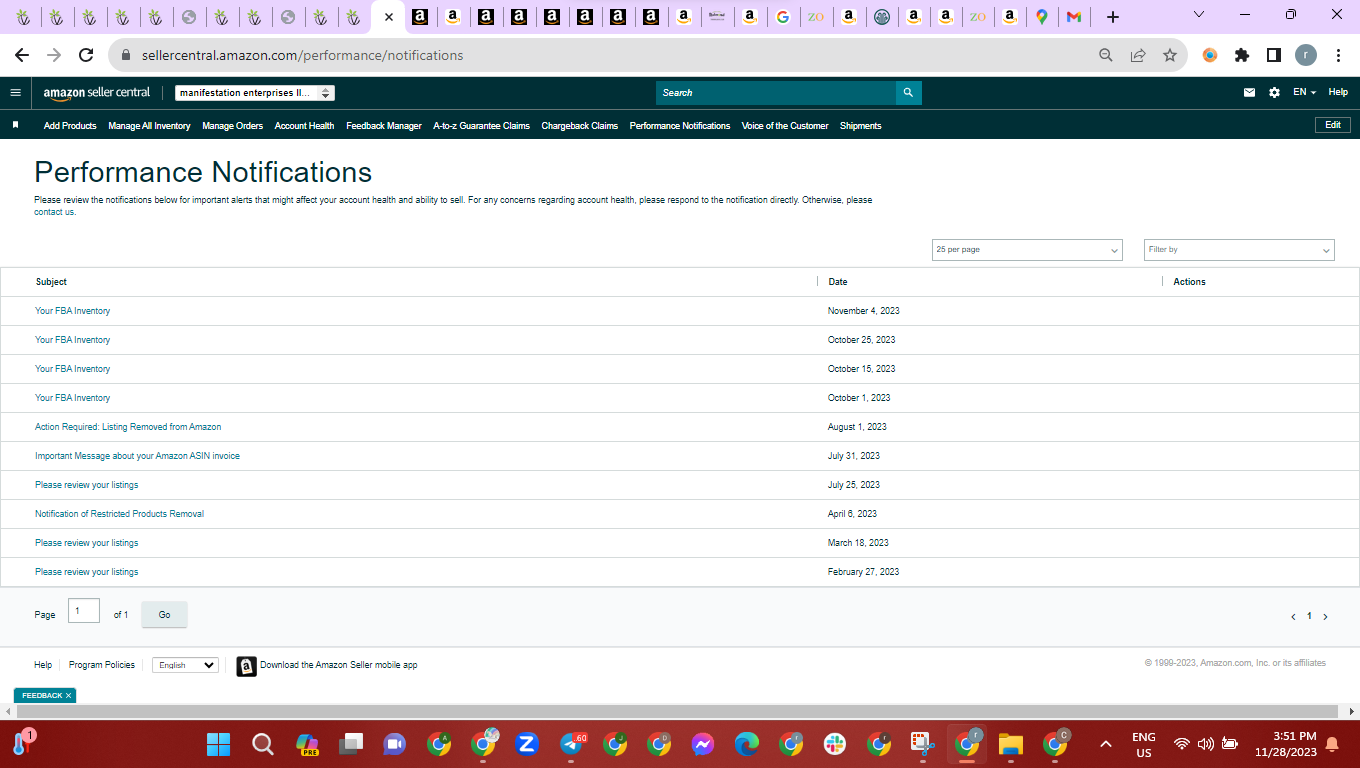Open the Chrome profile avatar
Viewport: 1360px width, 768px height.
tap(1306, 55)
